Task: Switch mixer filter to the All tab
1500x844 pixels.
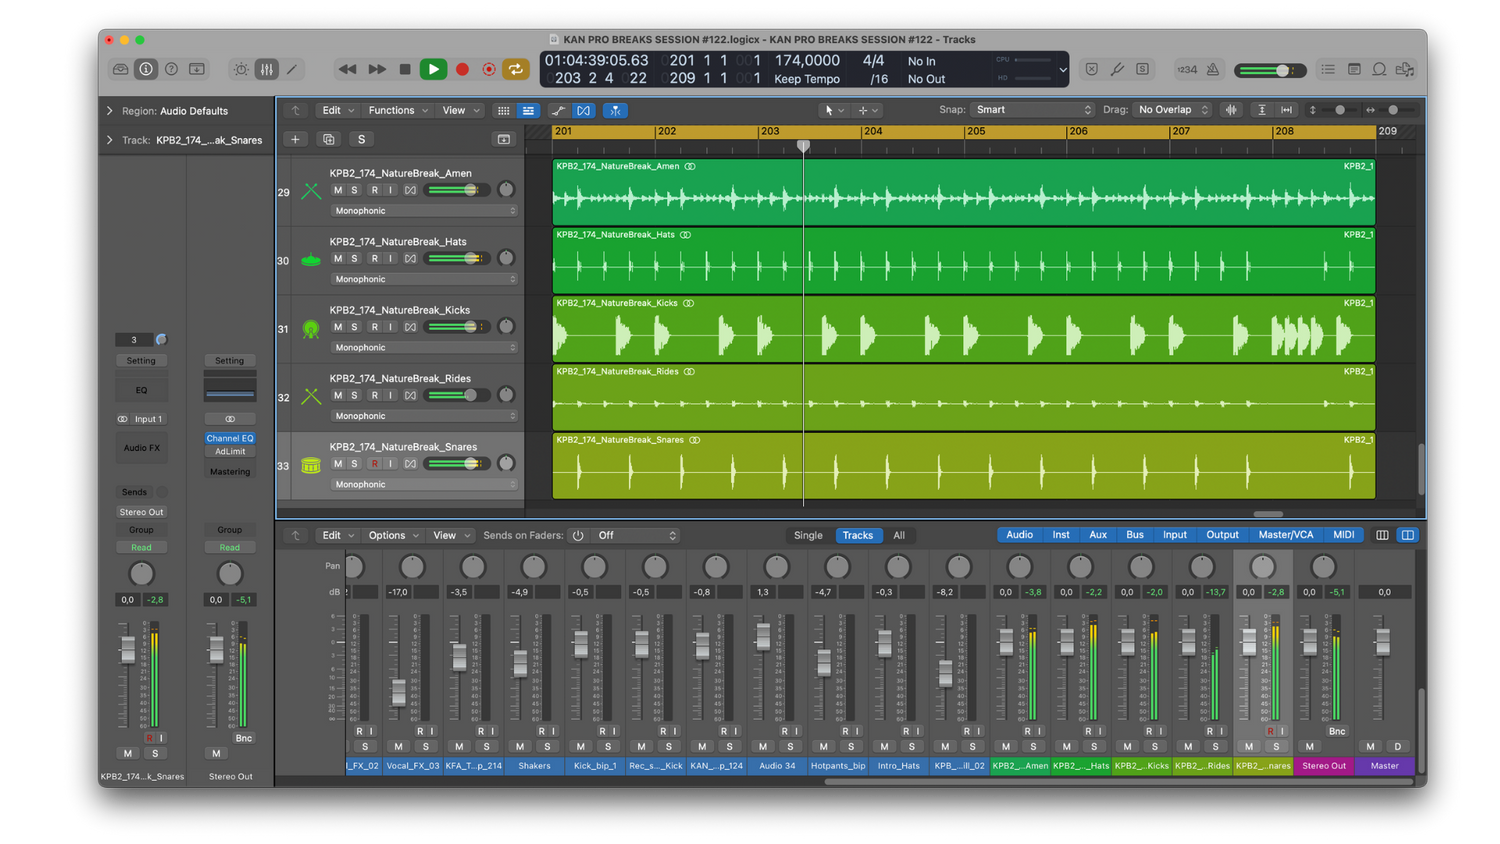Action: coord(899,535)
